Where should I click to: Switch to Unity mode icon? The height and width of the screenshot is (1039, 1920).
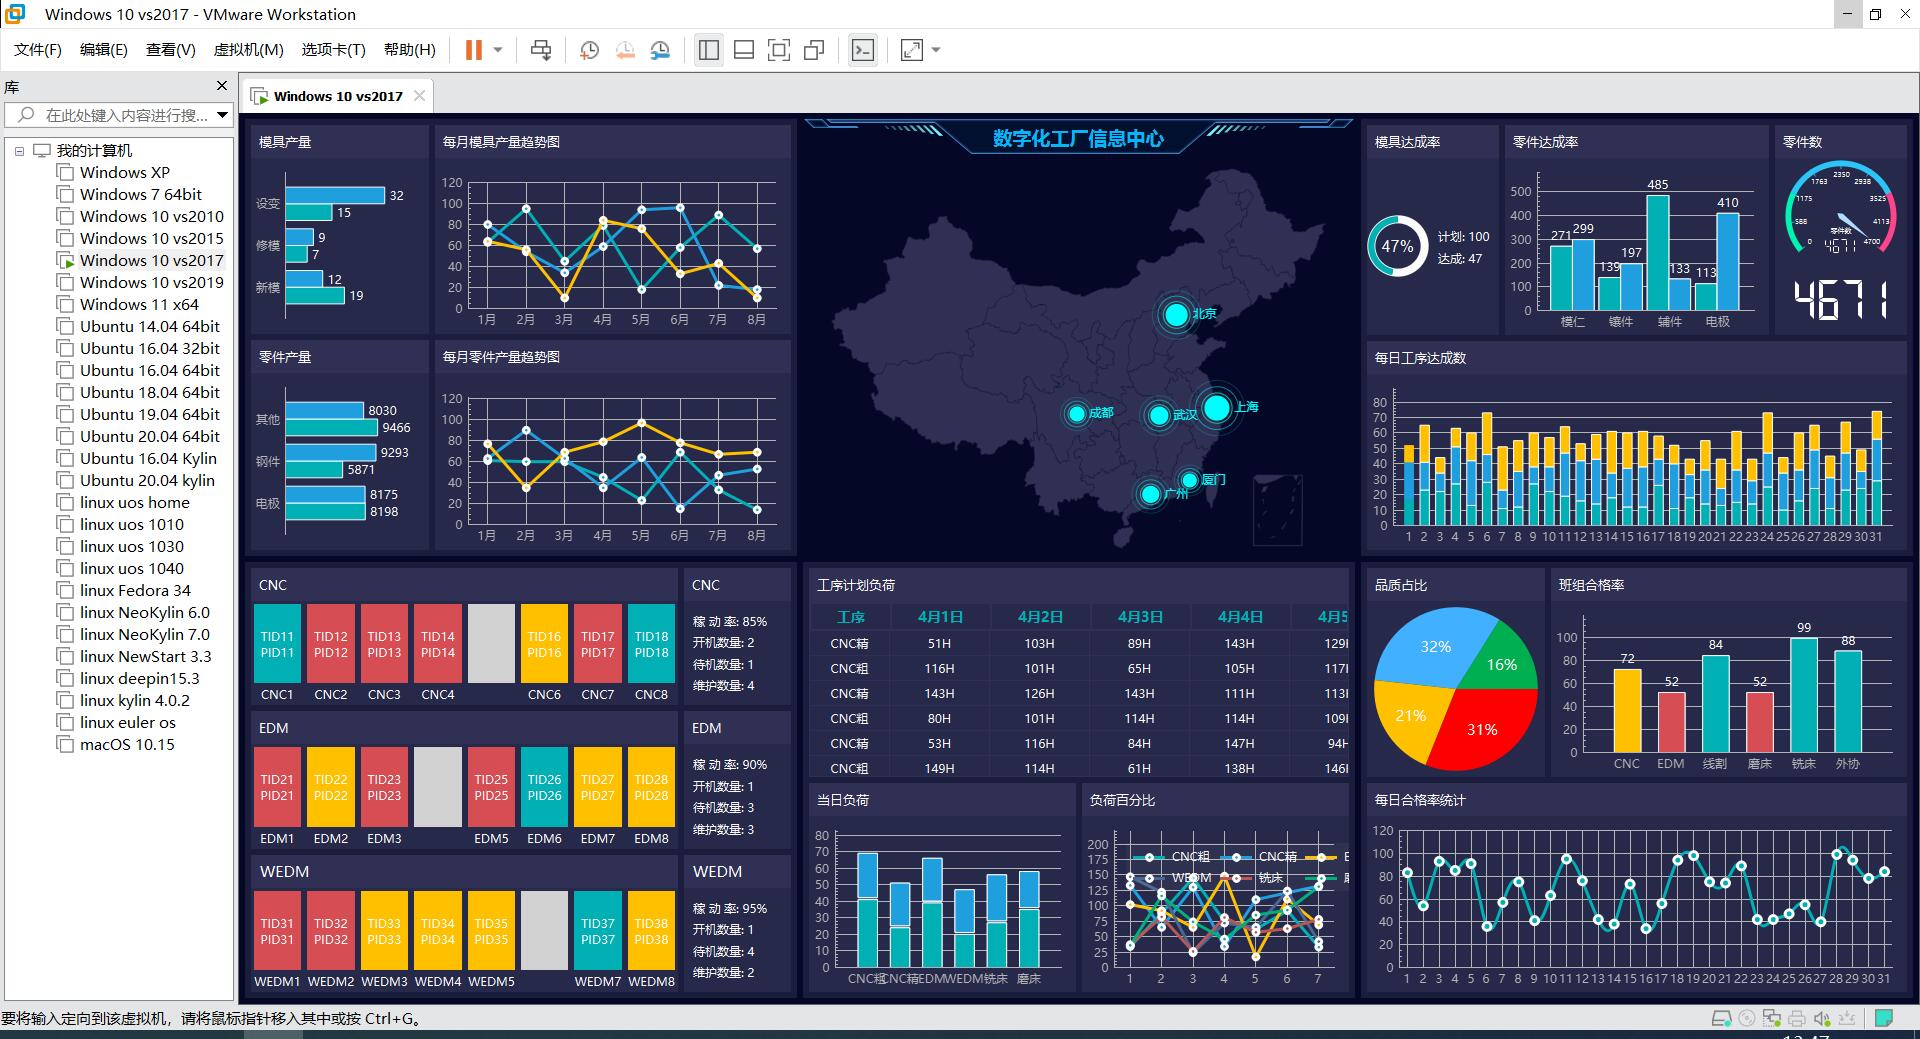coord(814,50)
